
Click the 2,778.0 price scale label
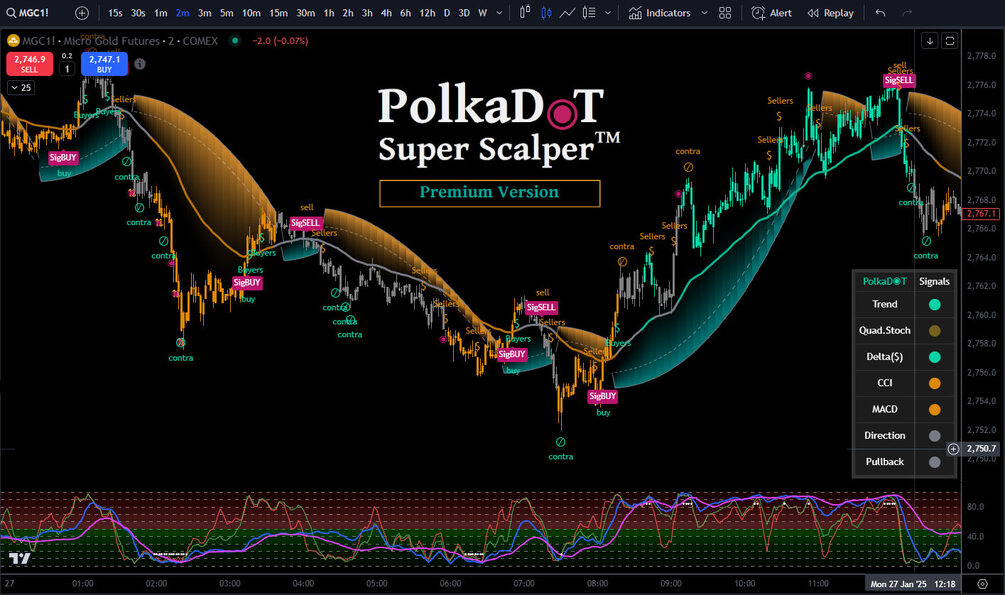tap(981, 56)
